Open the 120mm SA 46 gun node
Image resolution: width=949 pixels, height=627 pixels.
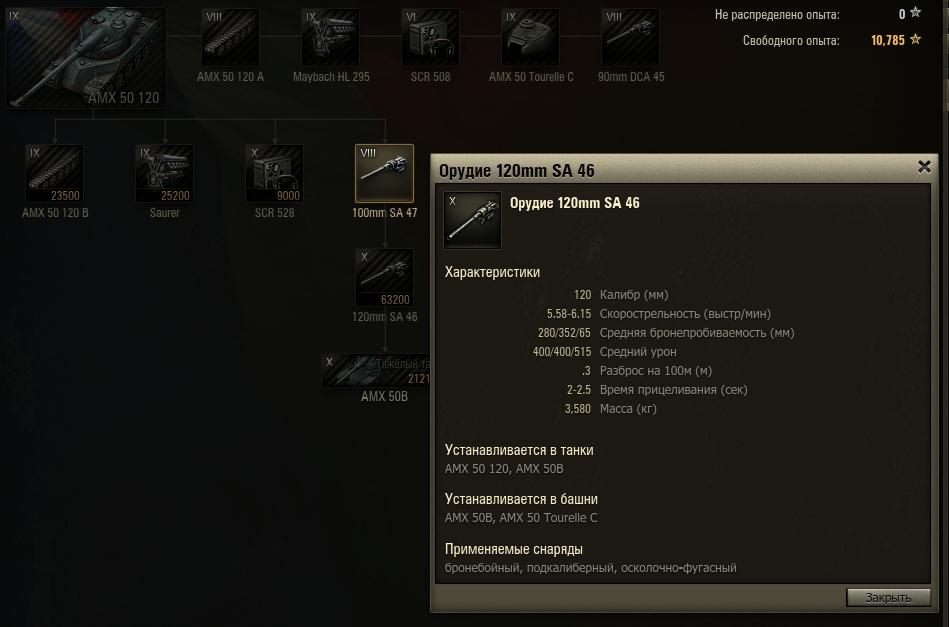tap(384, 277)
